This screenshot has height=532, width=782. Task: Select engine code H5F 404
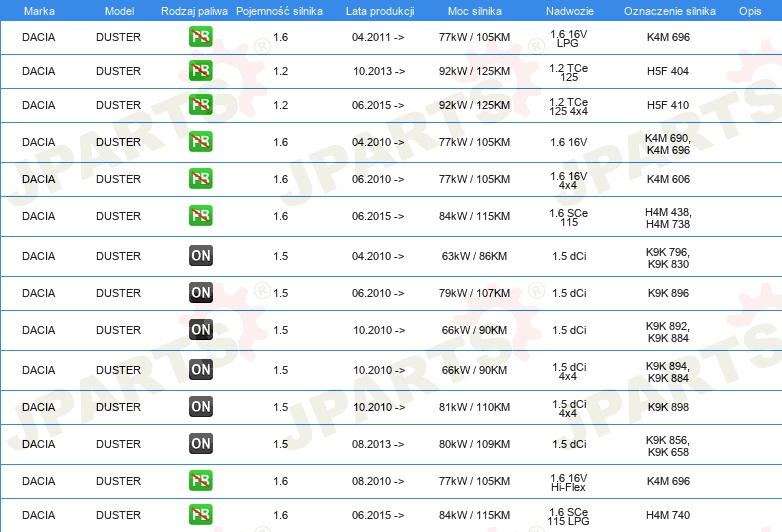tap(668, 71)
